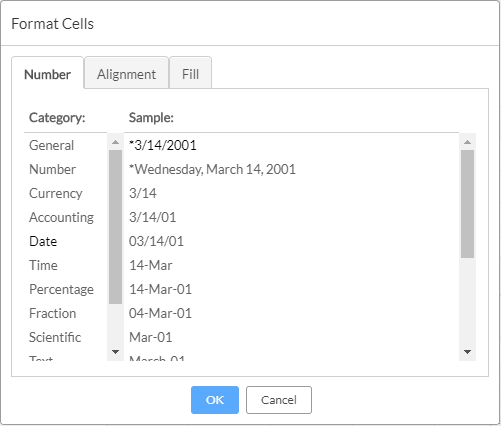
Task: Click the Sample list scrollbar thumb
Action: [x=467, y=204]
